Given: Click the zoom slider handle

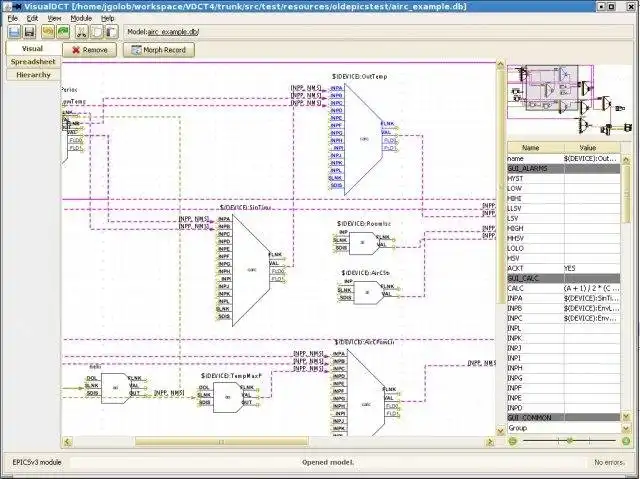Looking at the screenshot, I should 570,441.
